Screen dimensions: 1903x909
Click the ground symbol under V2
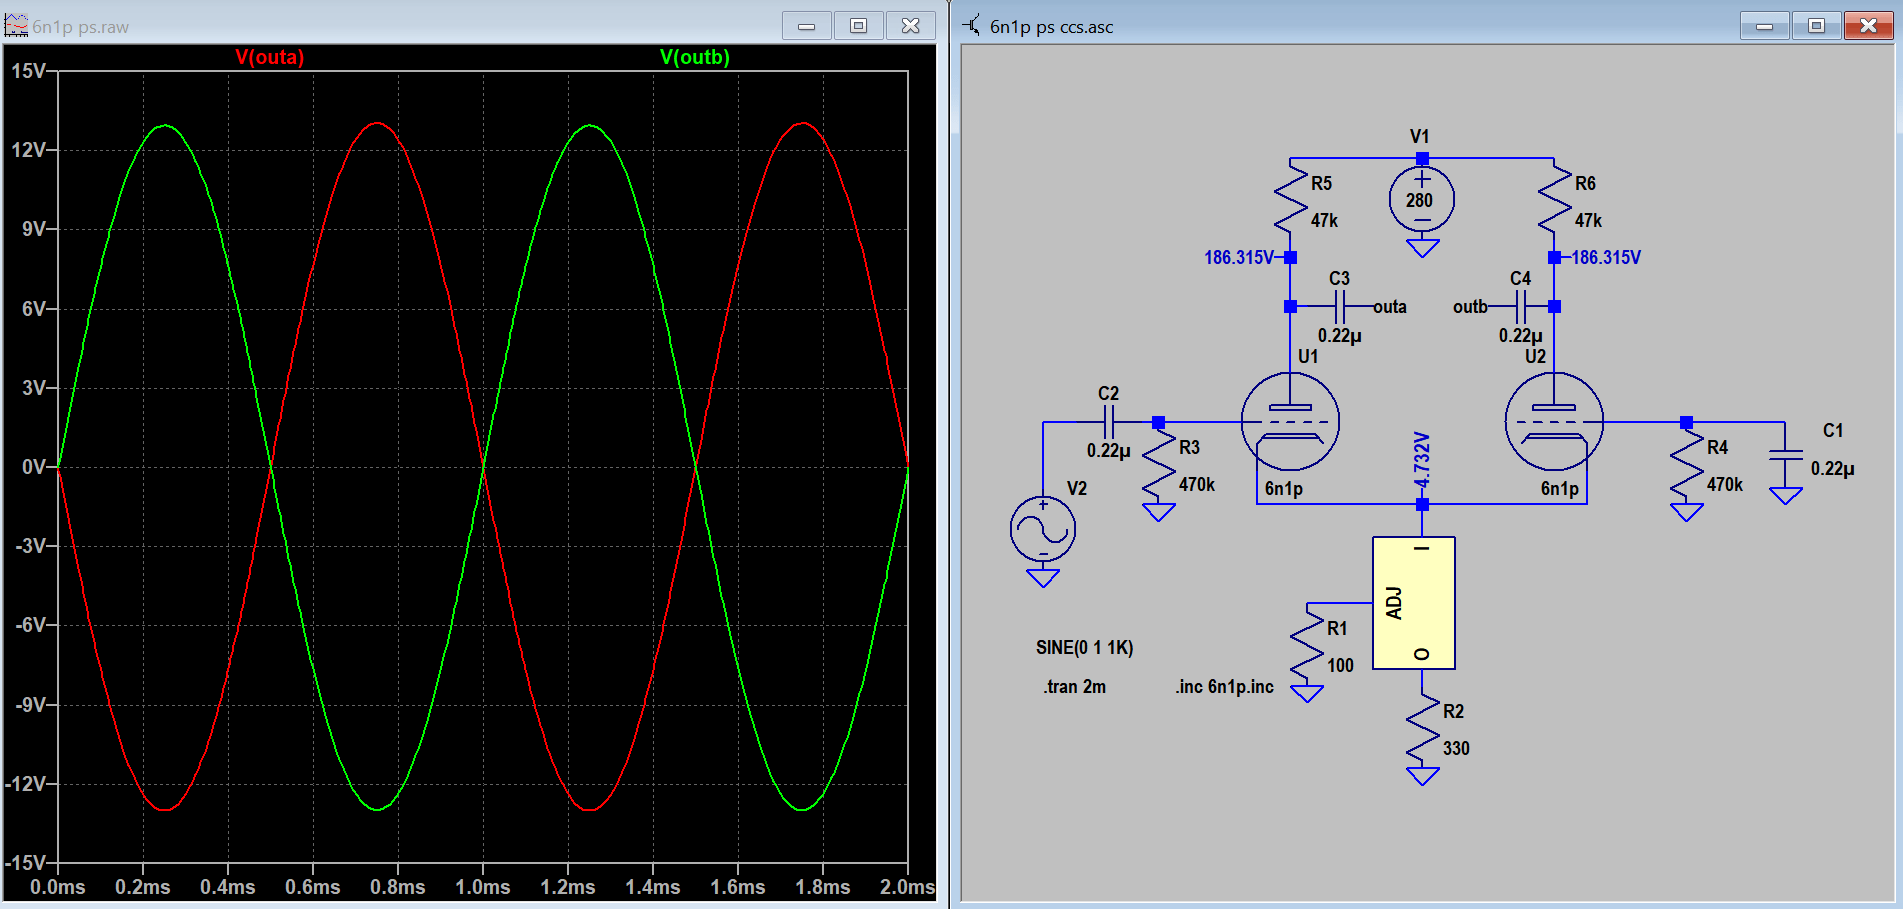click(x=1043, y=577)
